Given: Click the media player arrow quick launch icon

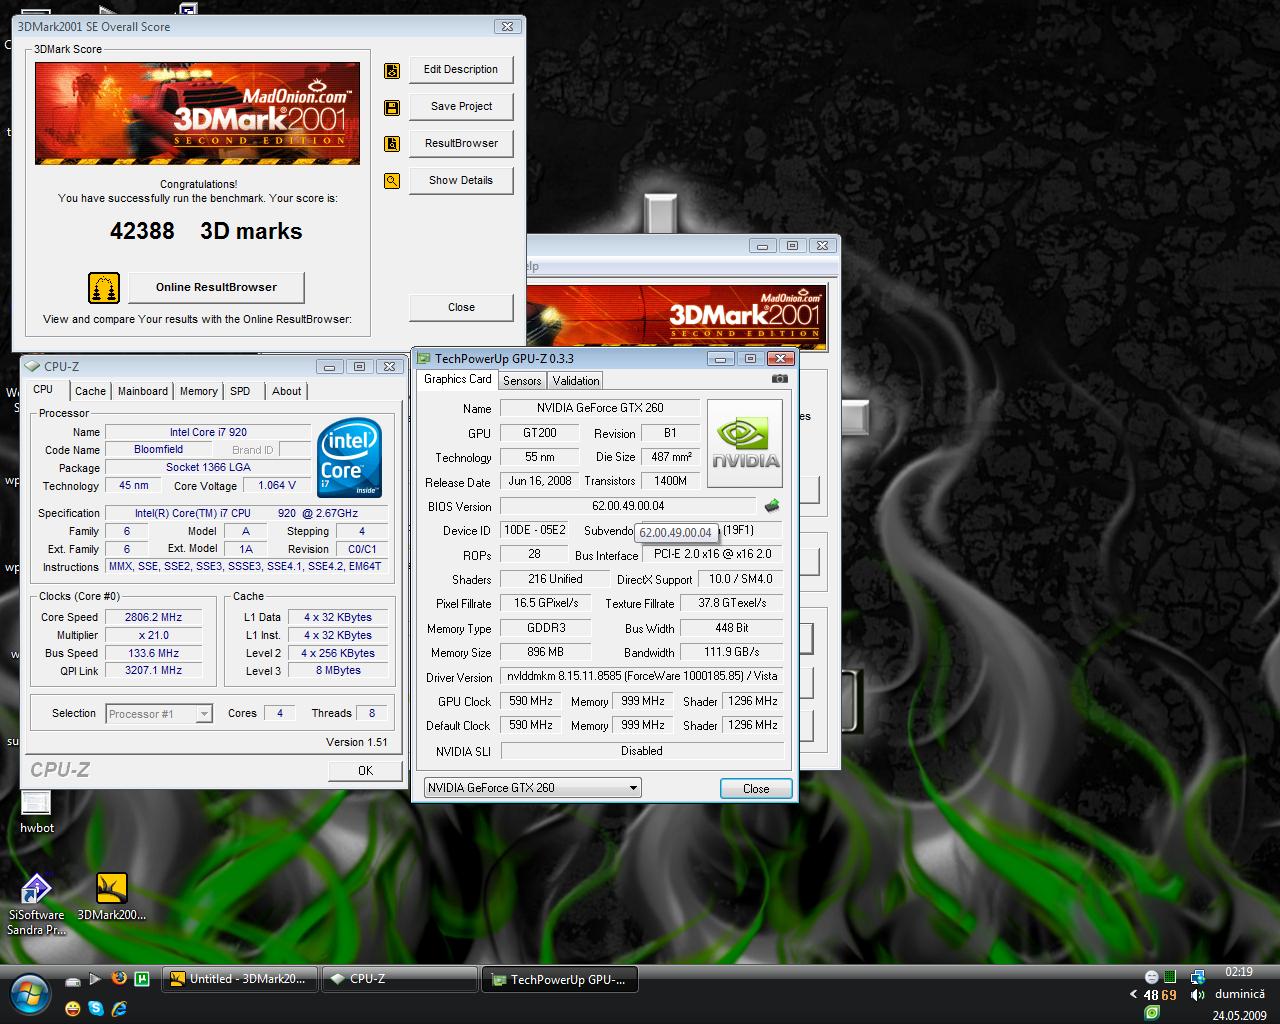Looking at the screenshot, I should [x=95, y=979].
